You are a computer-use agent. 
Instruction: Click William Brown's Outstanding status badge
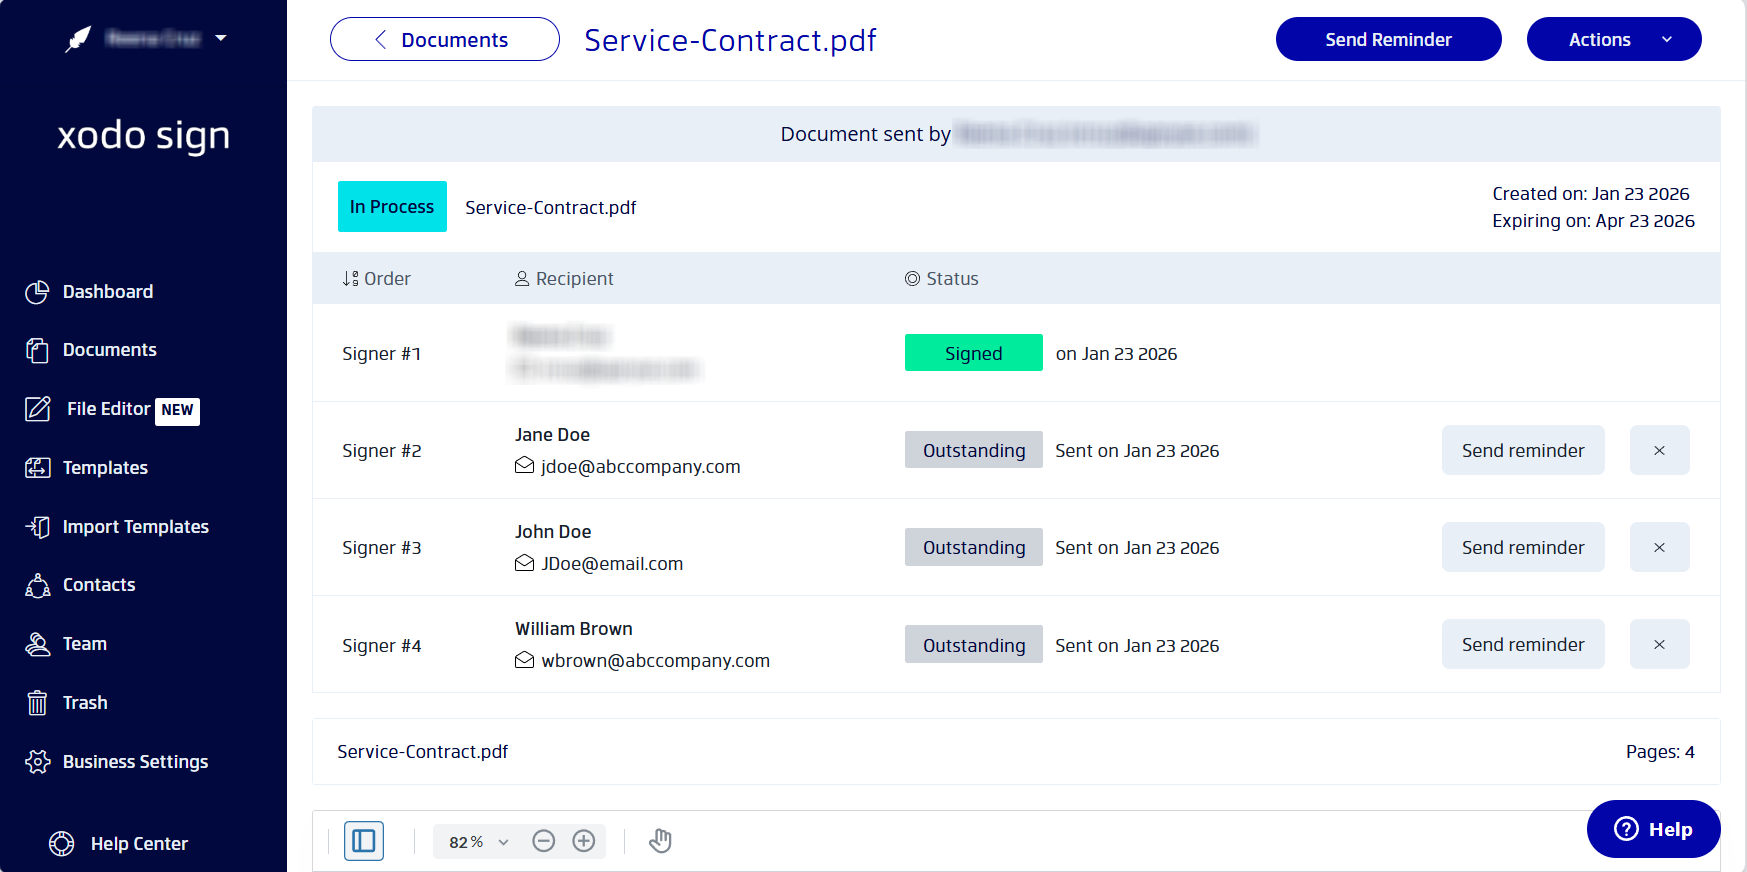tap(974, 645)
